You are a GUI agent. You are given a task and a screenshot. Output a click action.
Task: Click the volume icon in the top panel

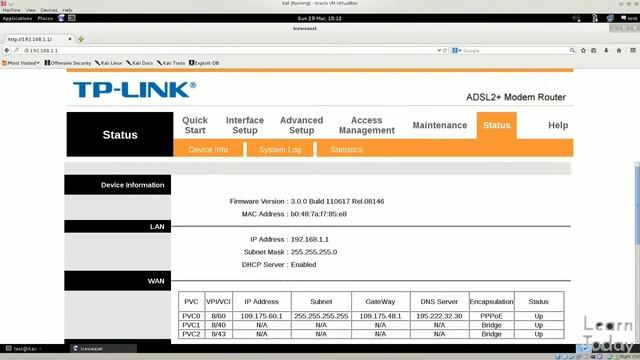[x=576, y=18]
